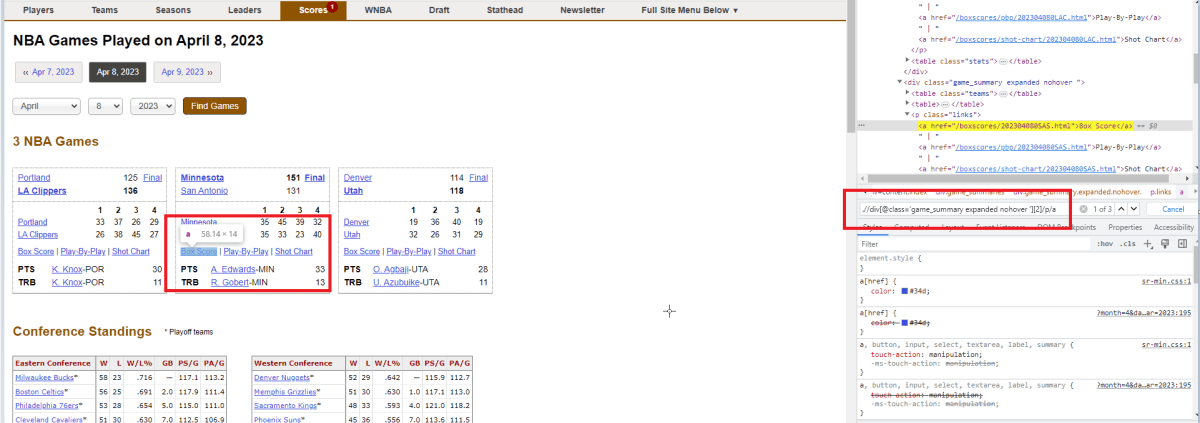Collapse the div game_summary expanded nohover node
Viewport: 1200px width, 423px height.
coord(900,82)
